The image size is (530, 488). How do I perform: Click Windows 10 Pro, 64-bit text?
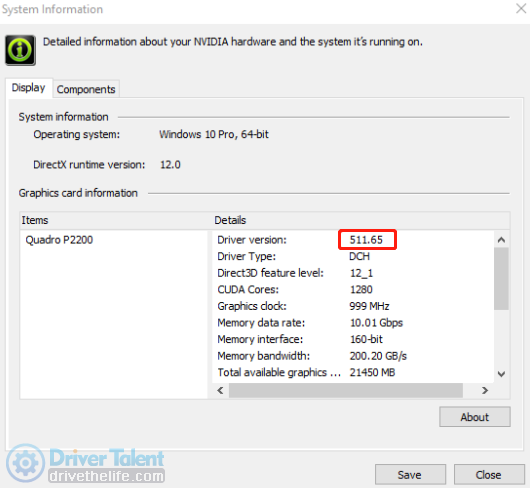click(x=214, y=135)
